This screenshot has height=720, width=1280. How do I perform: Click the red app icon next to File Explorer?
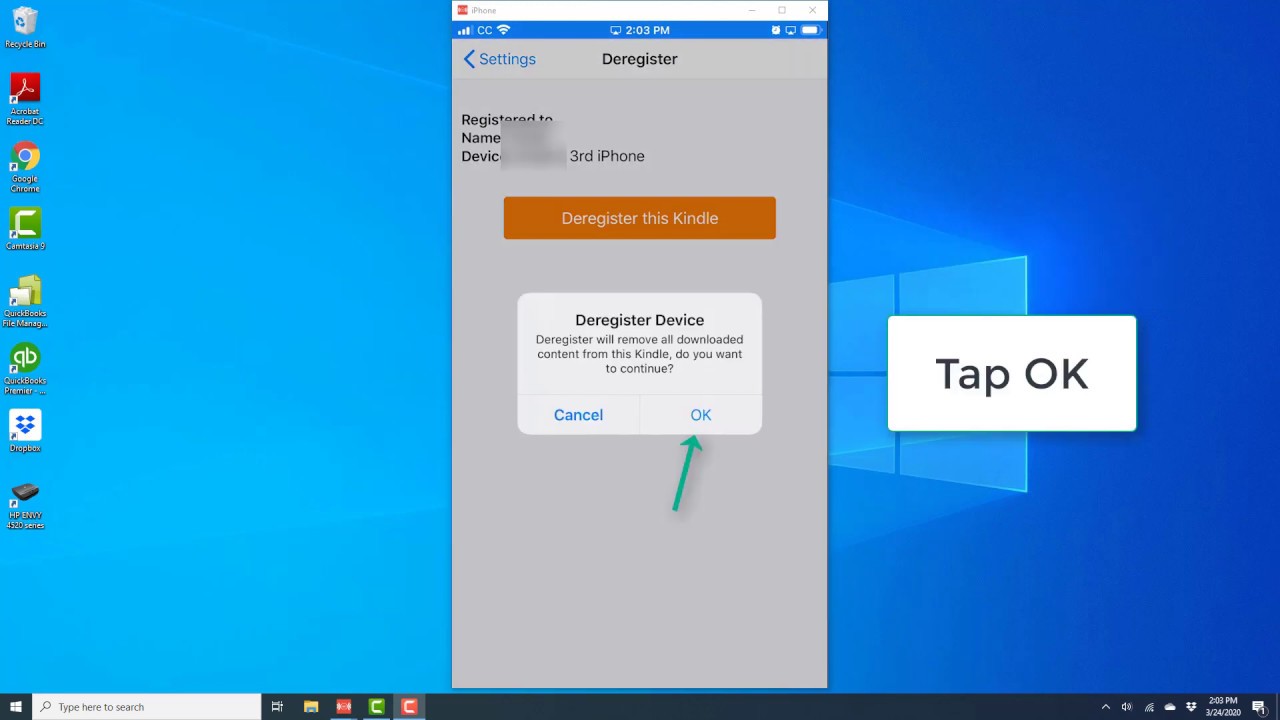(x=344, y=707)
